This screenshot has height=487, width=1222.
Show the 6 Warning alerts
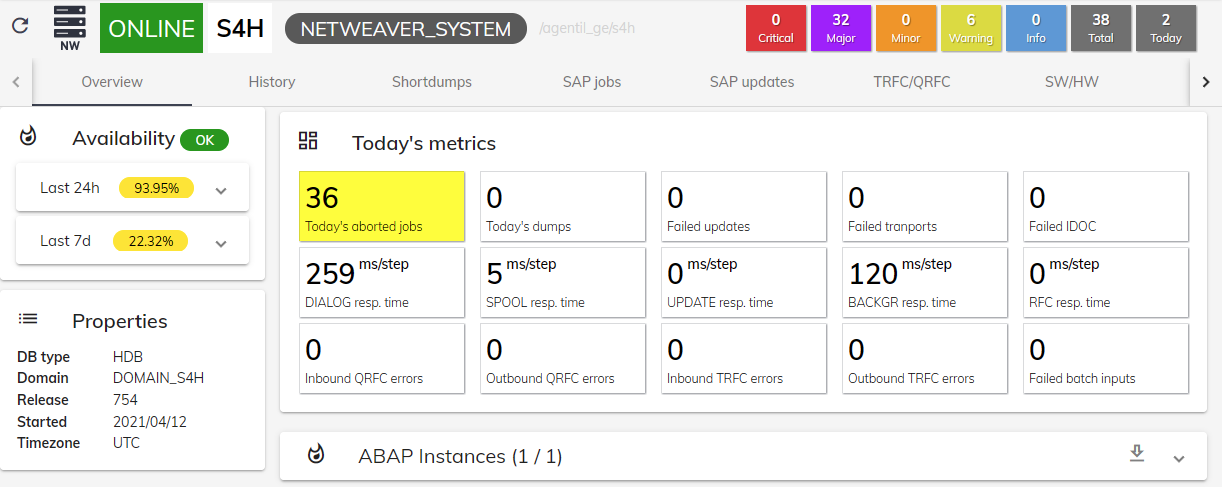pos(970,28)
